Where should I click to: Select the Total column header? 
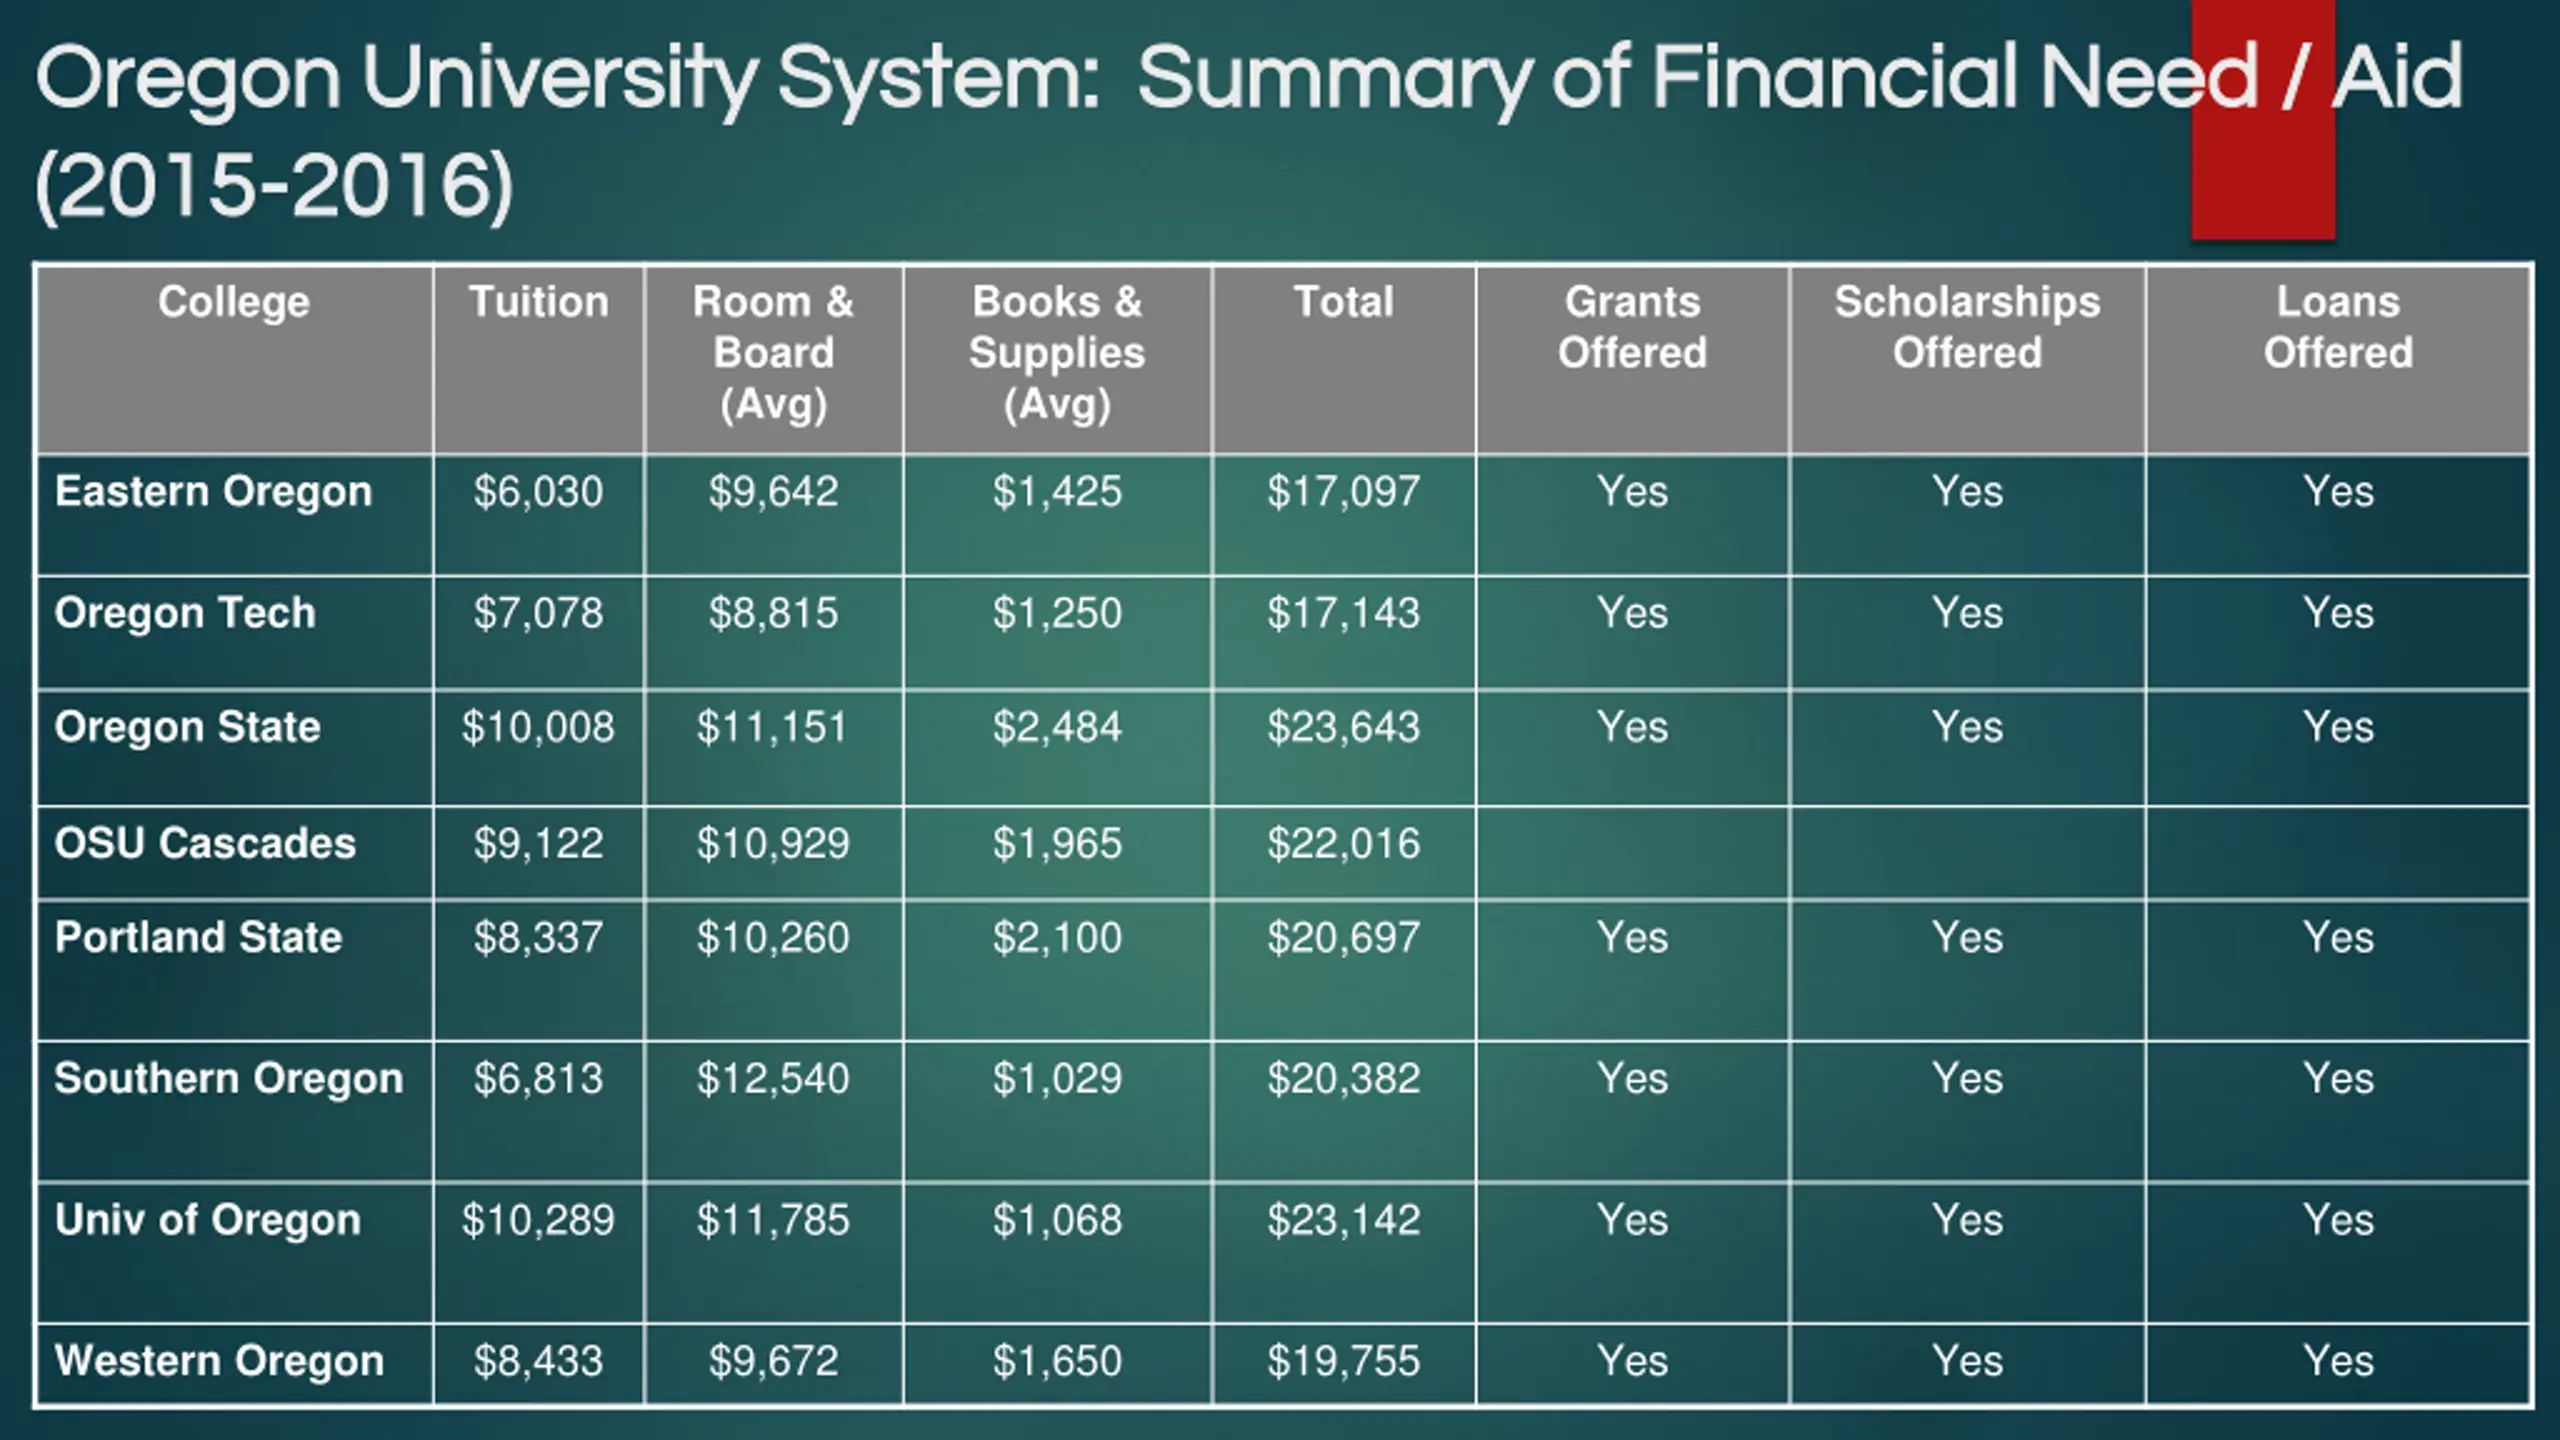(1343, 302)
